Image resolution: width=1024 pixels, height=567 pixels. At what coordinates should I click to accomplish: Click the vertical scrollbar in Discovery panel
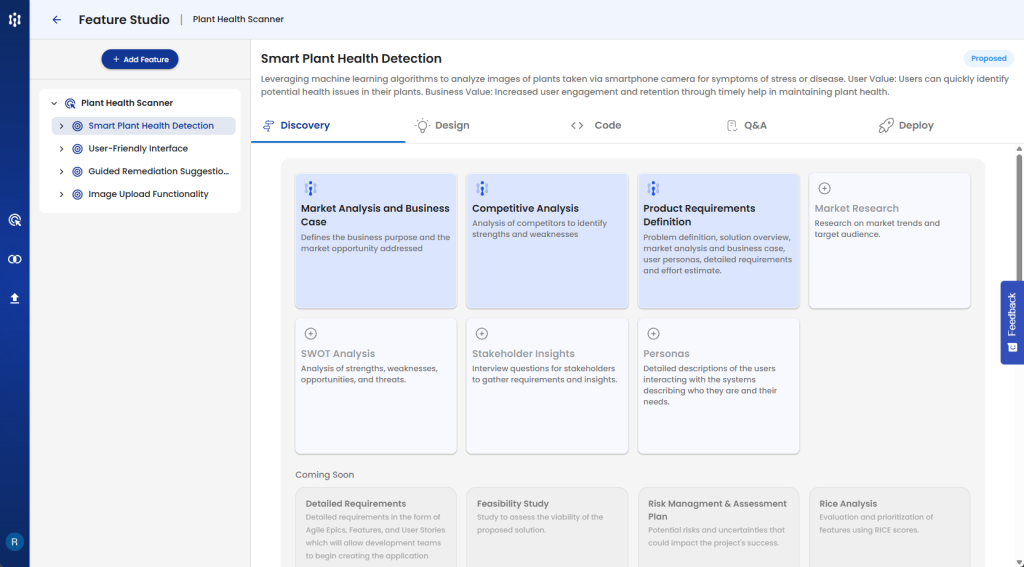(x=1018, y=220)
